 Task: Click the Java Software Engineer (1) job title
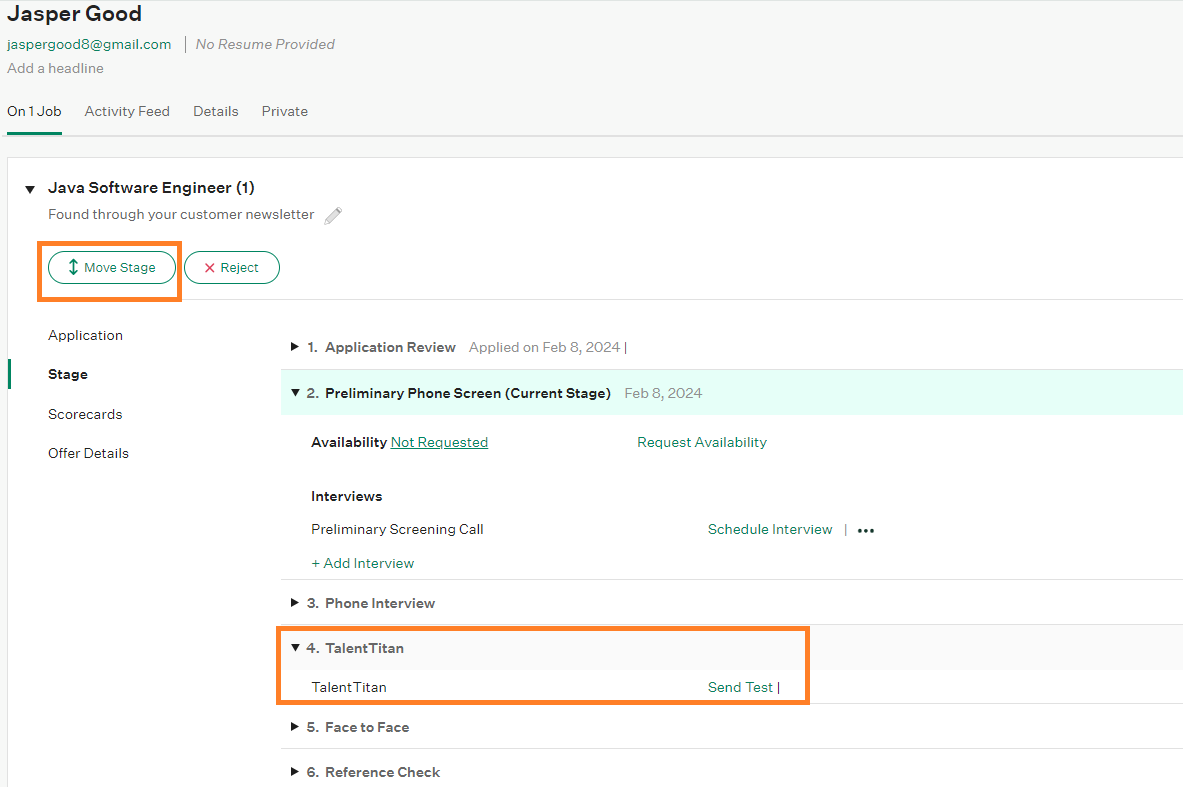click(x=151, y=188)
